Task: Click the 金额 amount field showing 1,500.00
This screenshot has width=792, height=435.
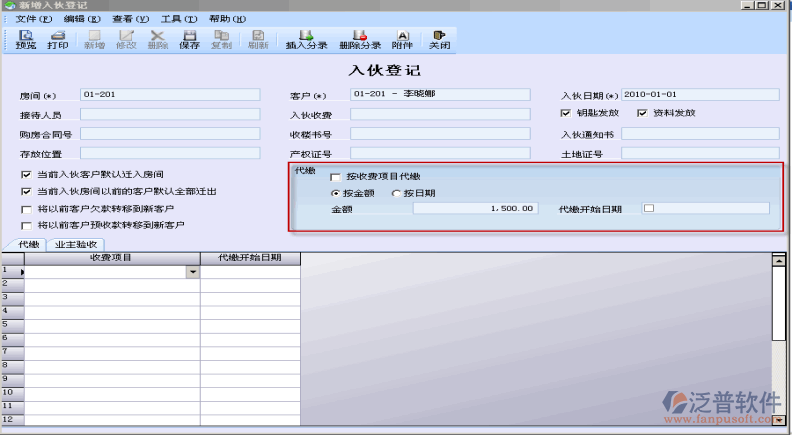Action: (475, 209)
